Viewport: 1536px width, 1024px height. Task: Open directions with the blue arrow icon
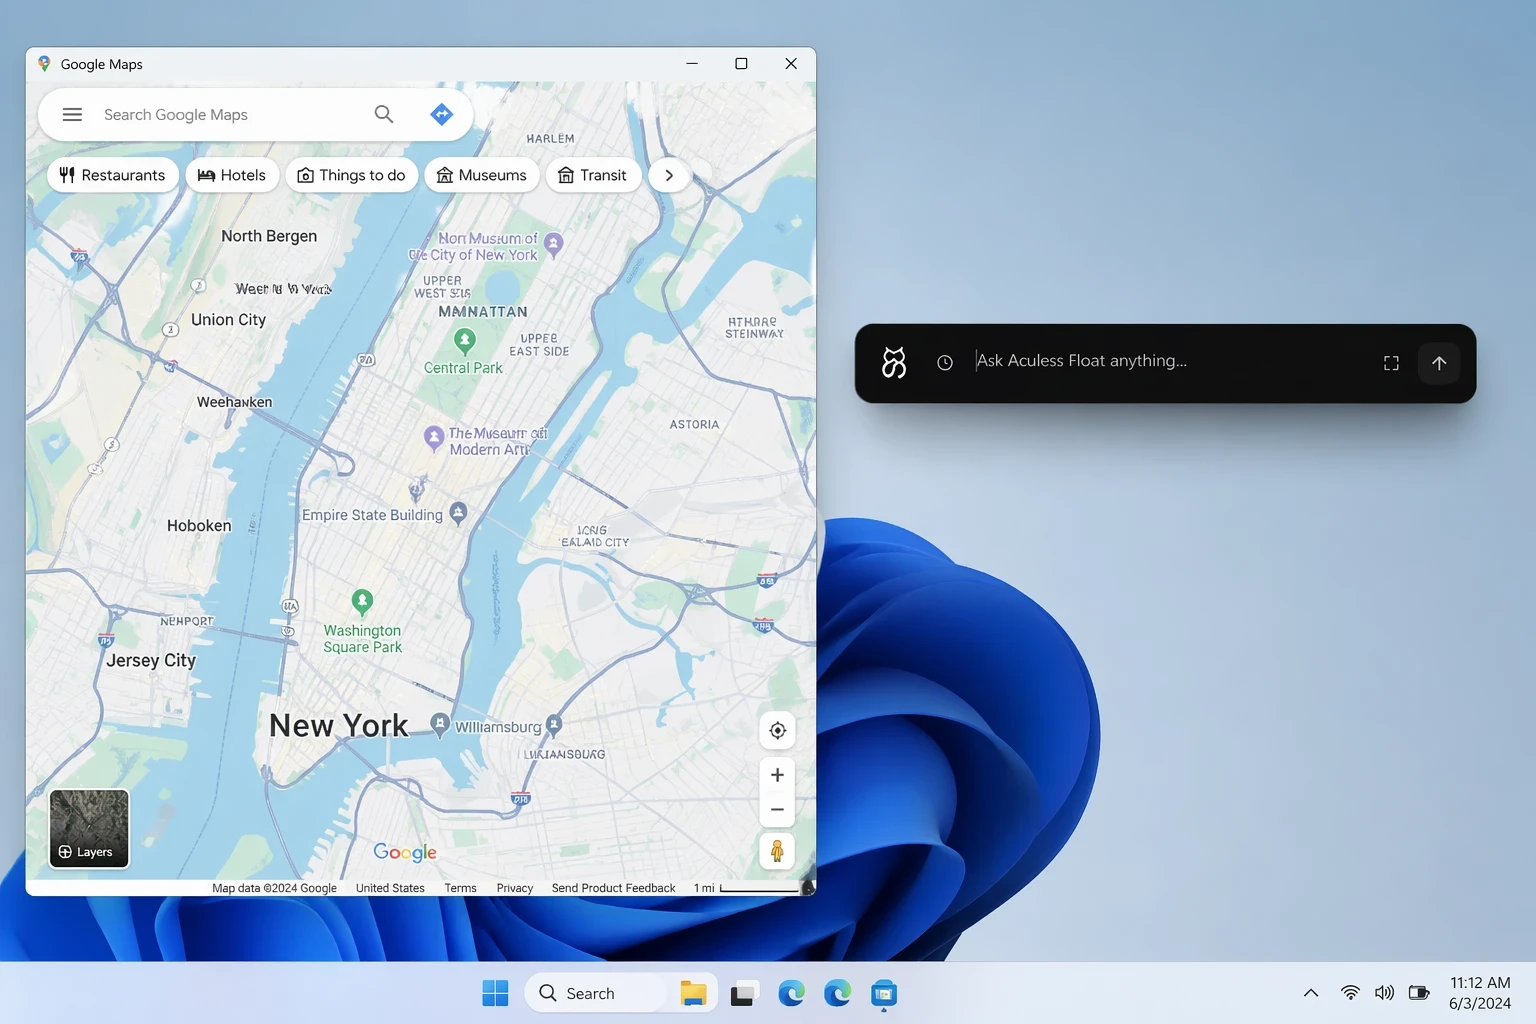coord(441,114)
